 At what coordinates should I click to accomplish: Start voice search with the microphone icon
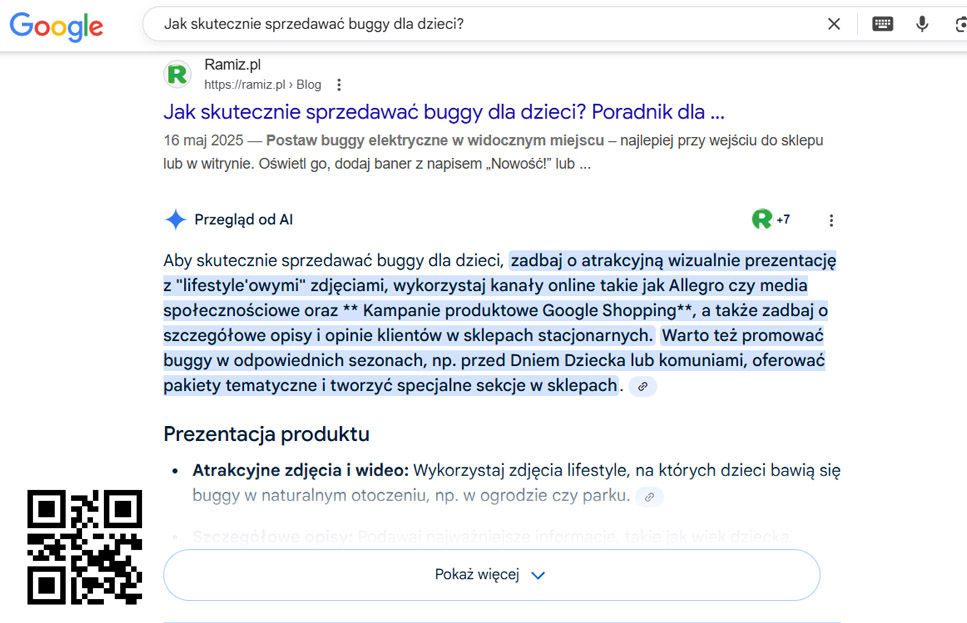click(922, 24)
